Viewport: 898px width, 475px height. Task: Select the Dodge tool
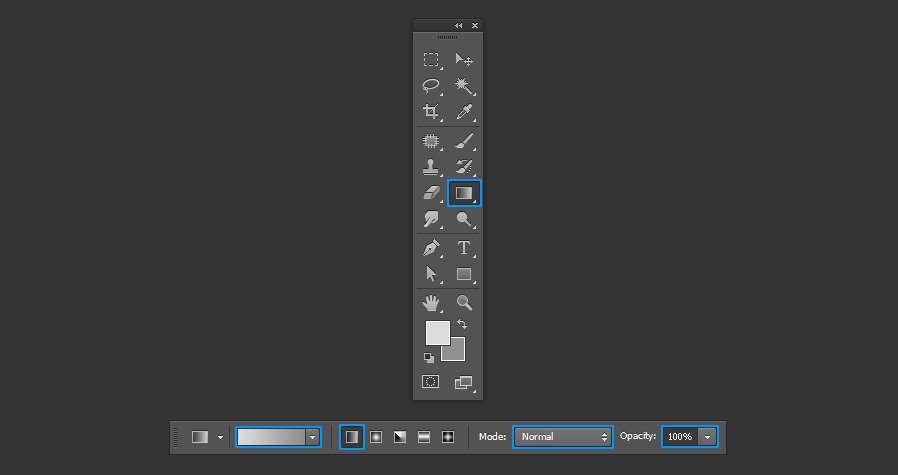[x=464, y=219]
